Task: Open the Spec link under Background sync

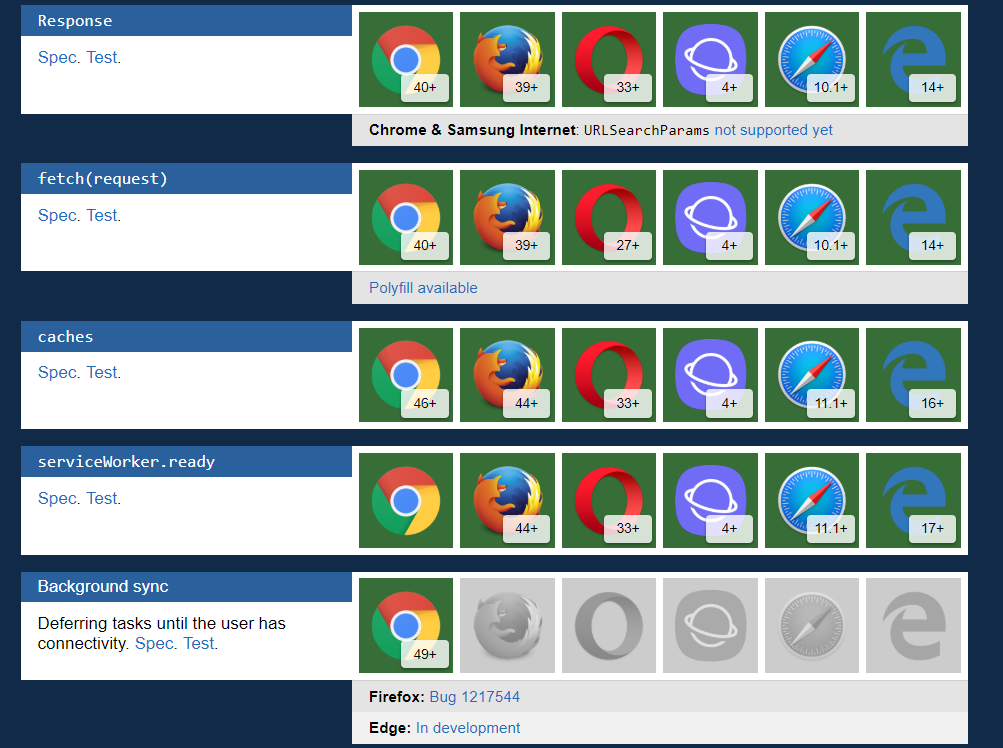Action: click(154, 644)
